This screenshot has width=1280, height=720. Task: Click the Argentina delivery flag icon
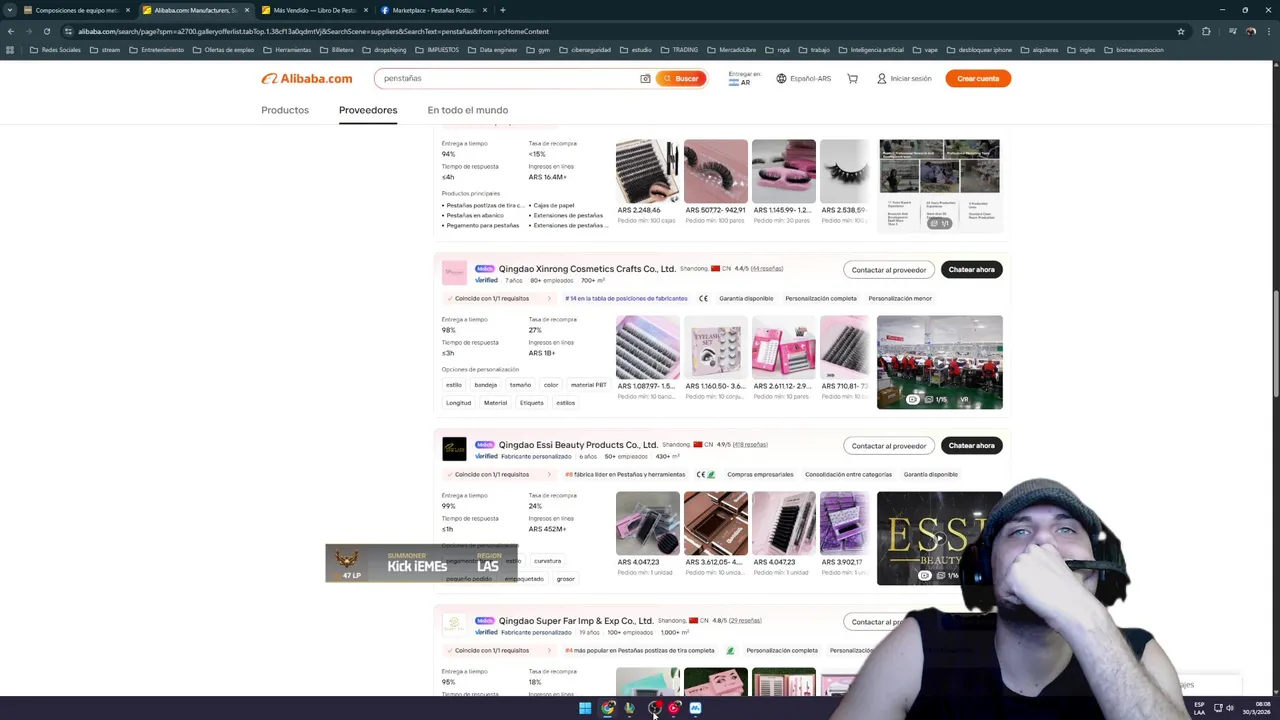pos(734,83)
